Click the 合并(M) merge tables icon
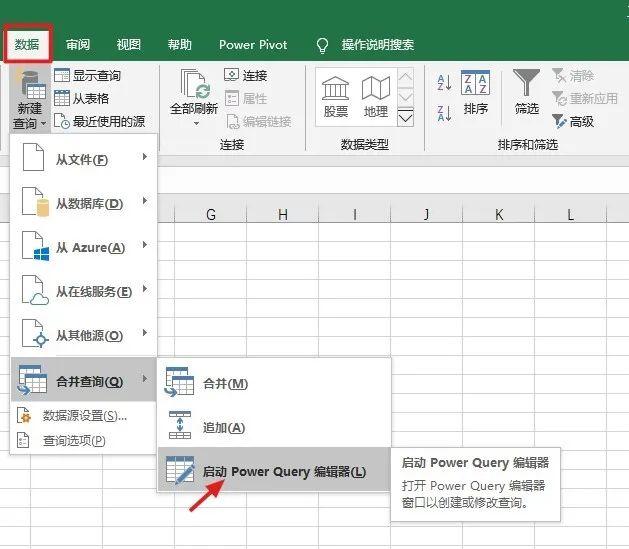Image resolution: width=629 pixels, height=549 pixels. pyautogui.click(x=179, y=381)
